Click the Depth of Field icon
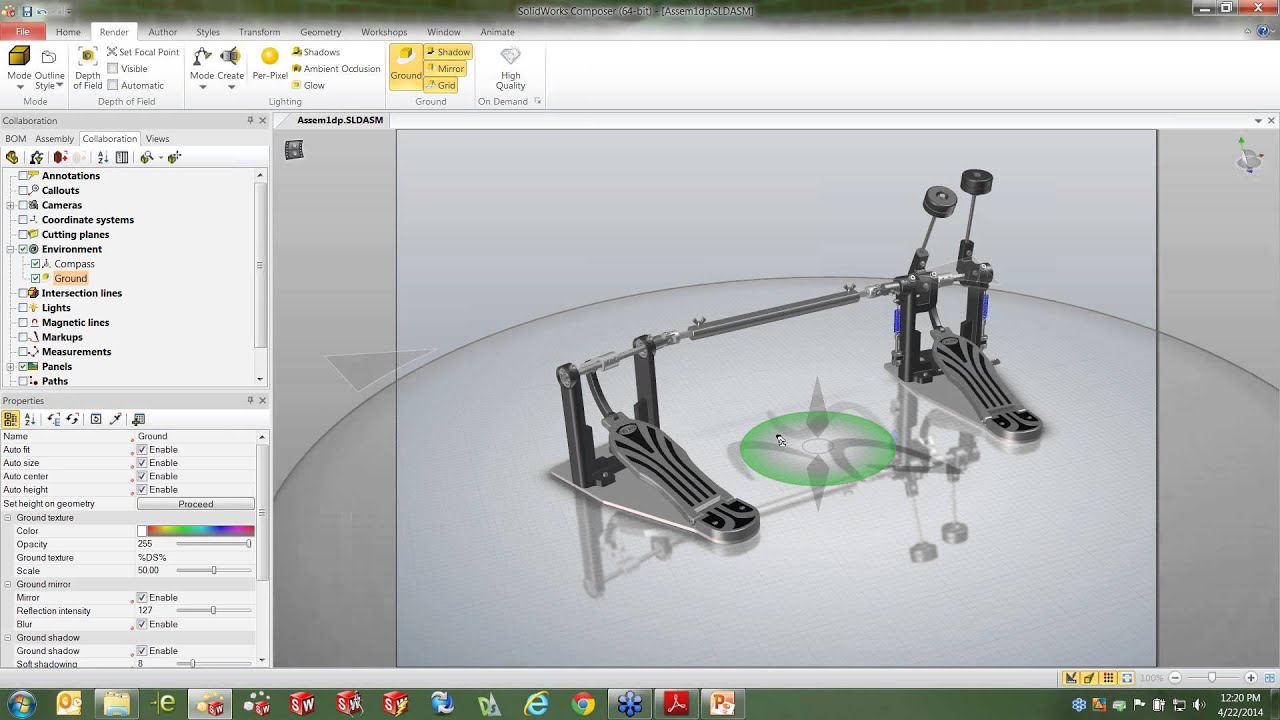Screen dimensions: 1280x720 pos(87,68)
